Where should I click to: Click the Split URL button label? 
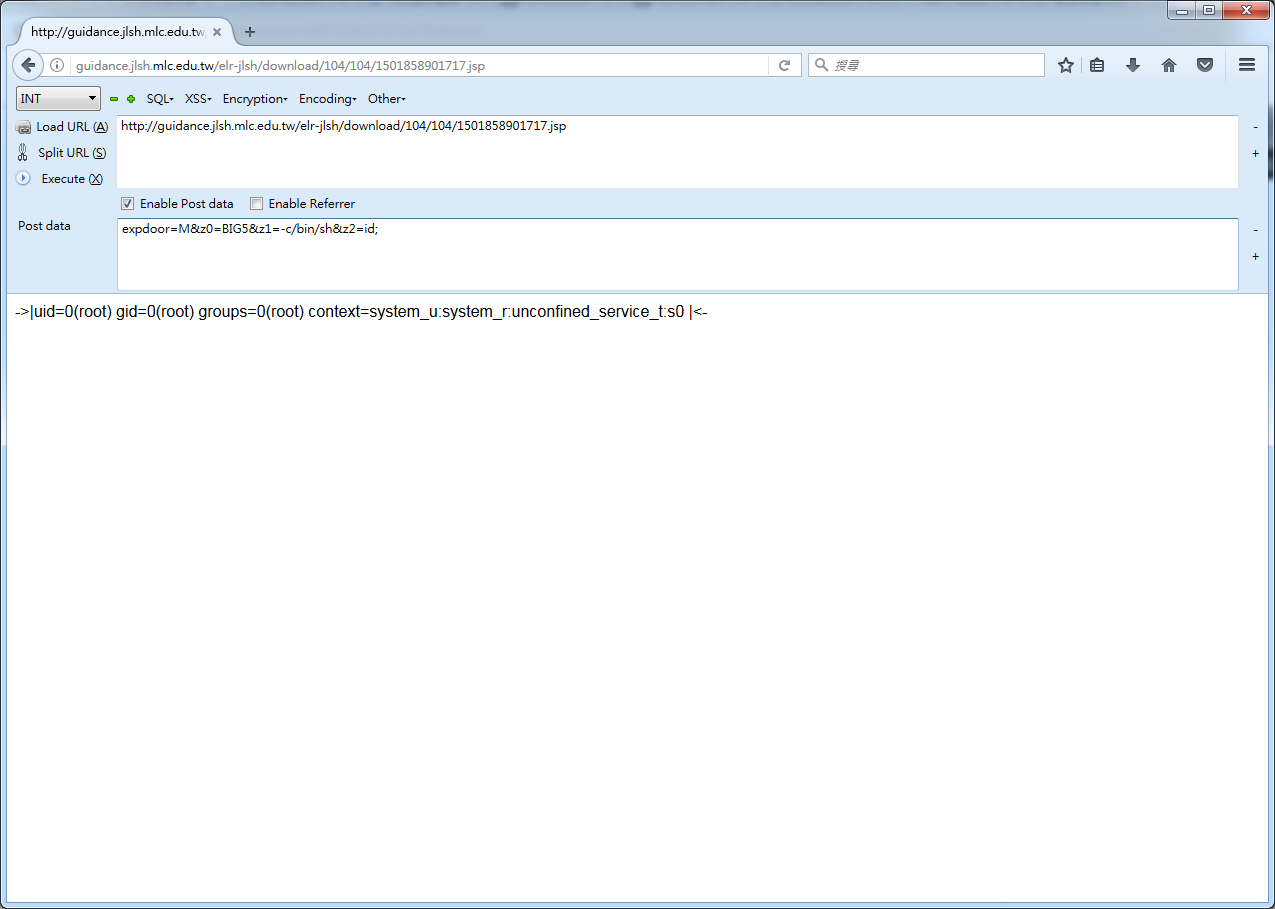point(72,153)
